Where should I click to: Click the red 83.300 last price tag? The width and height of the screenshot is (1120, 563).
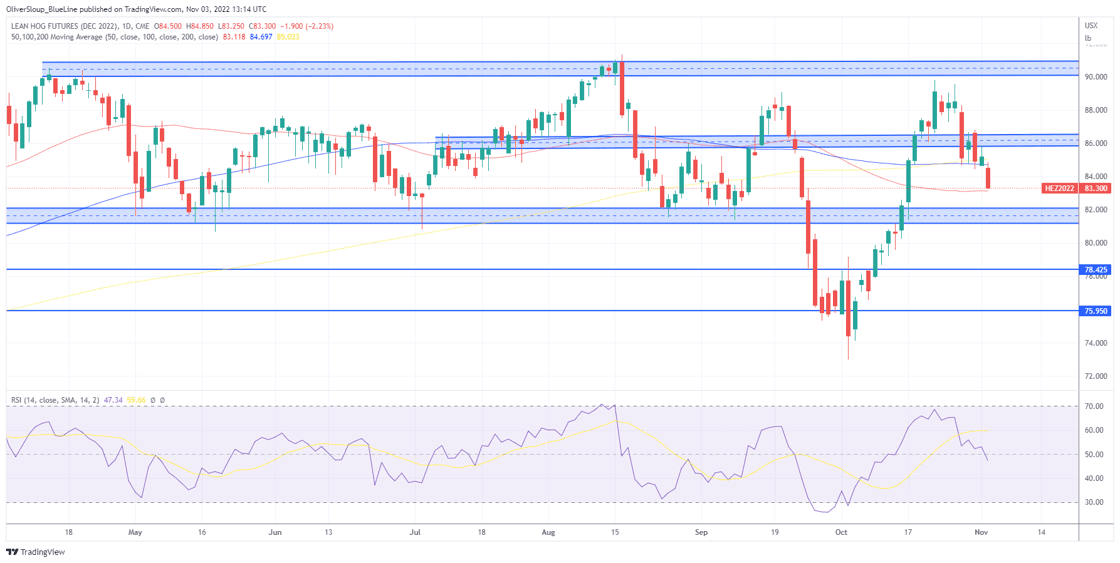coord(1096,189)
